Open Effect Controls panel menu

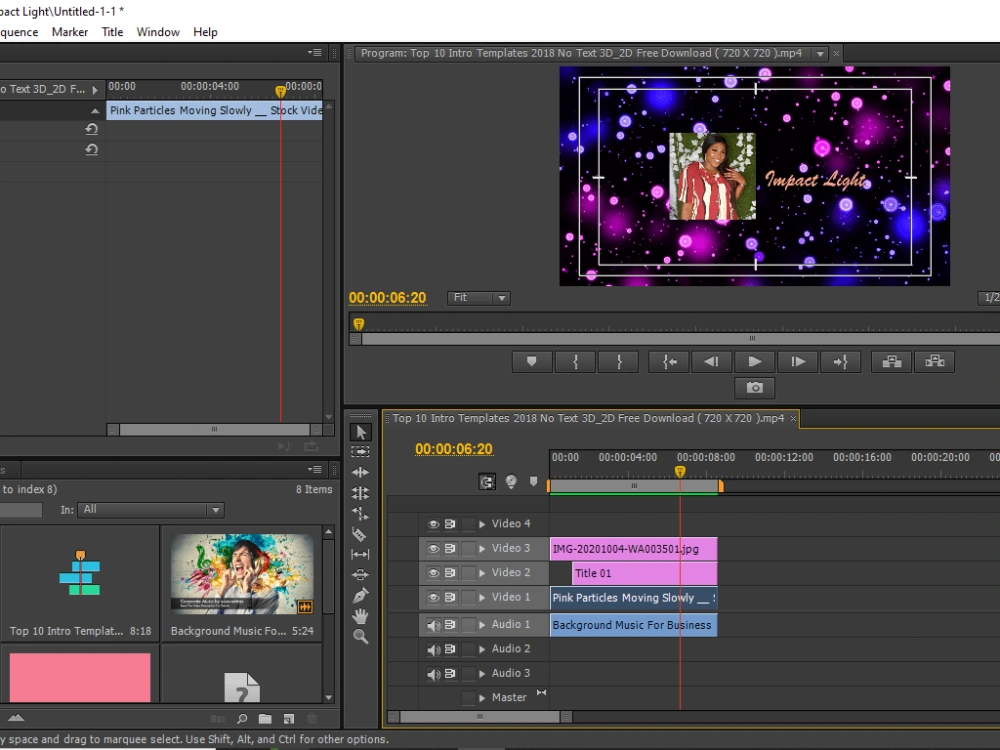coord(315,52)
